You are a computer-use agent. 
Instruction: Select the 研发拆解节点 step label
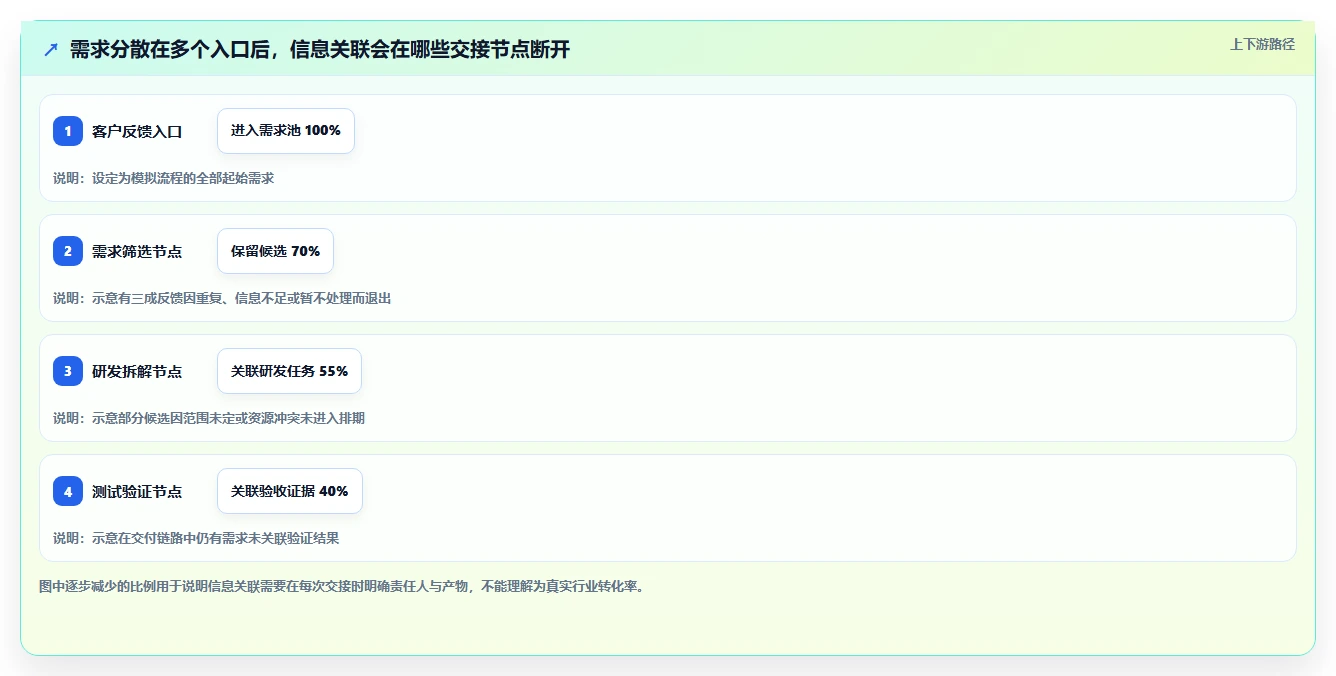tap(137, 371)
